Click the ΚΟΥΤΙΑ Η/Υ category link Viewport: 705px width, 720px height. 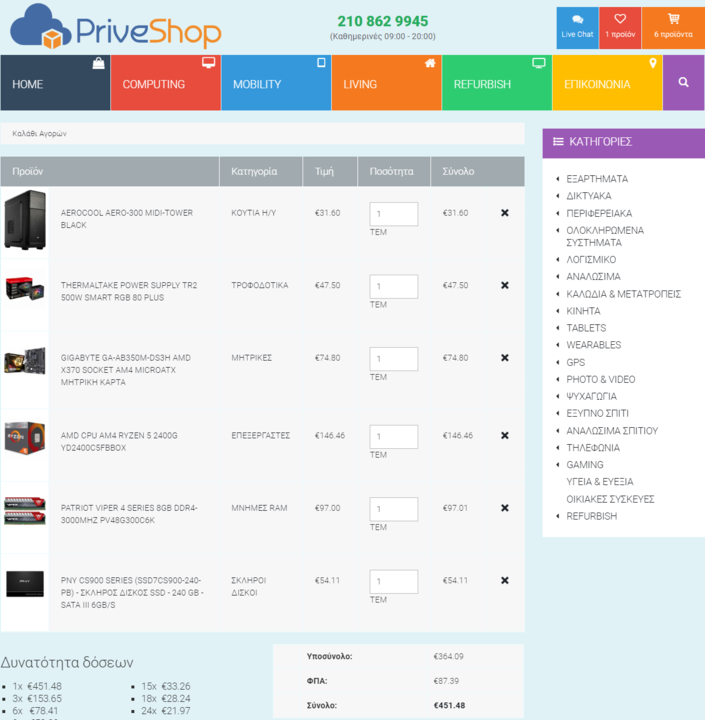tap(254, 213)
